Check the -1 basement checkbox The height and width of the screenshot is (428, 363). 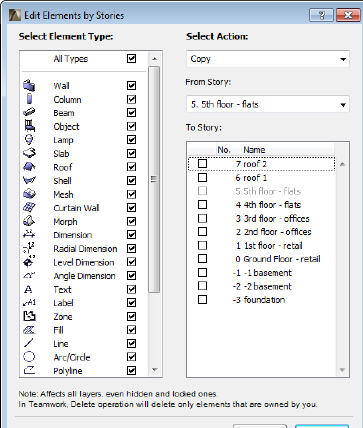(202, 272)
